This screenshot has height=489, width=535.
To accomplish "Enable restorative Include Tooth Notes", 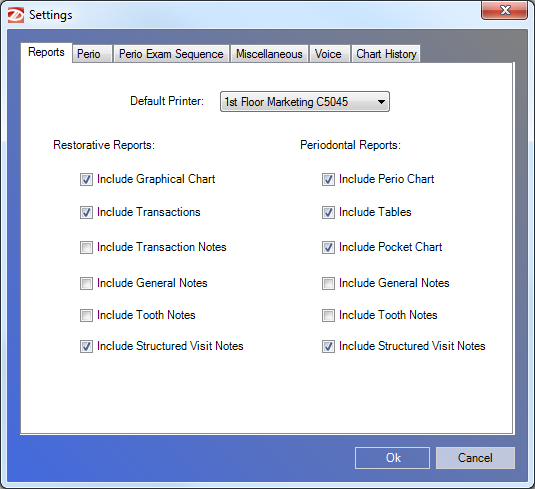I will click(86, 315).
